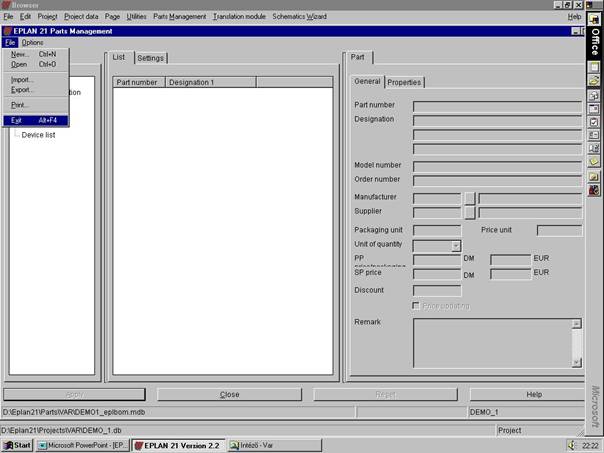604x453 pixels.
Task: Click the small button beside Supplier field
Action: (x=469, y=212)
